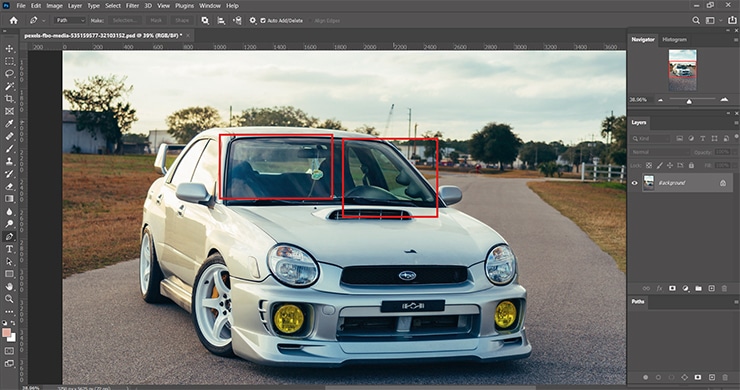
Task: Open the Image menu
Action: 54,6
